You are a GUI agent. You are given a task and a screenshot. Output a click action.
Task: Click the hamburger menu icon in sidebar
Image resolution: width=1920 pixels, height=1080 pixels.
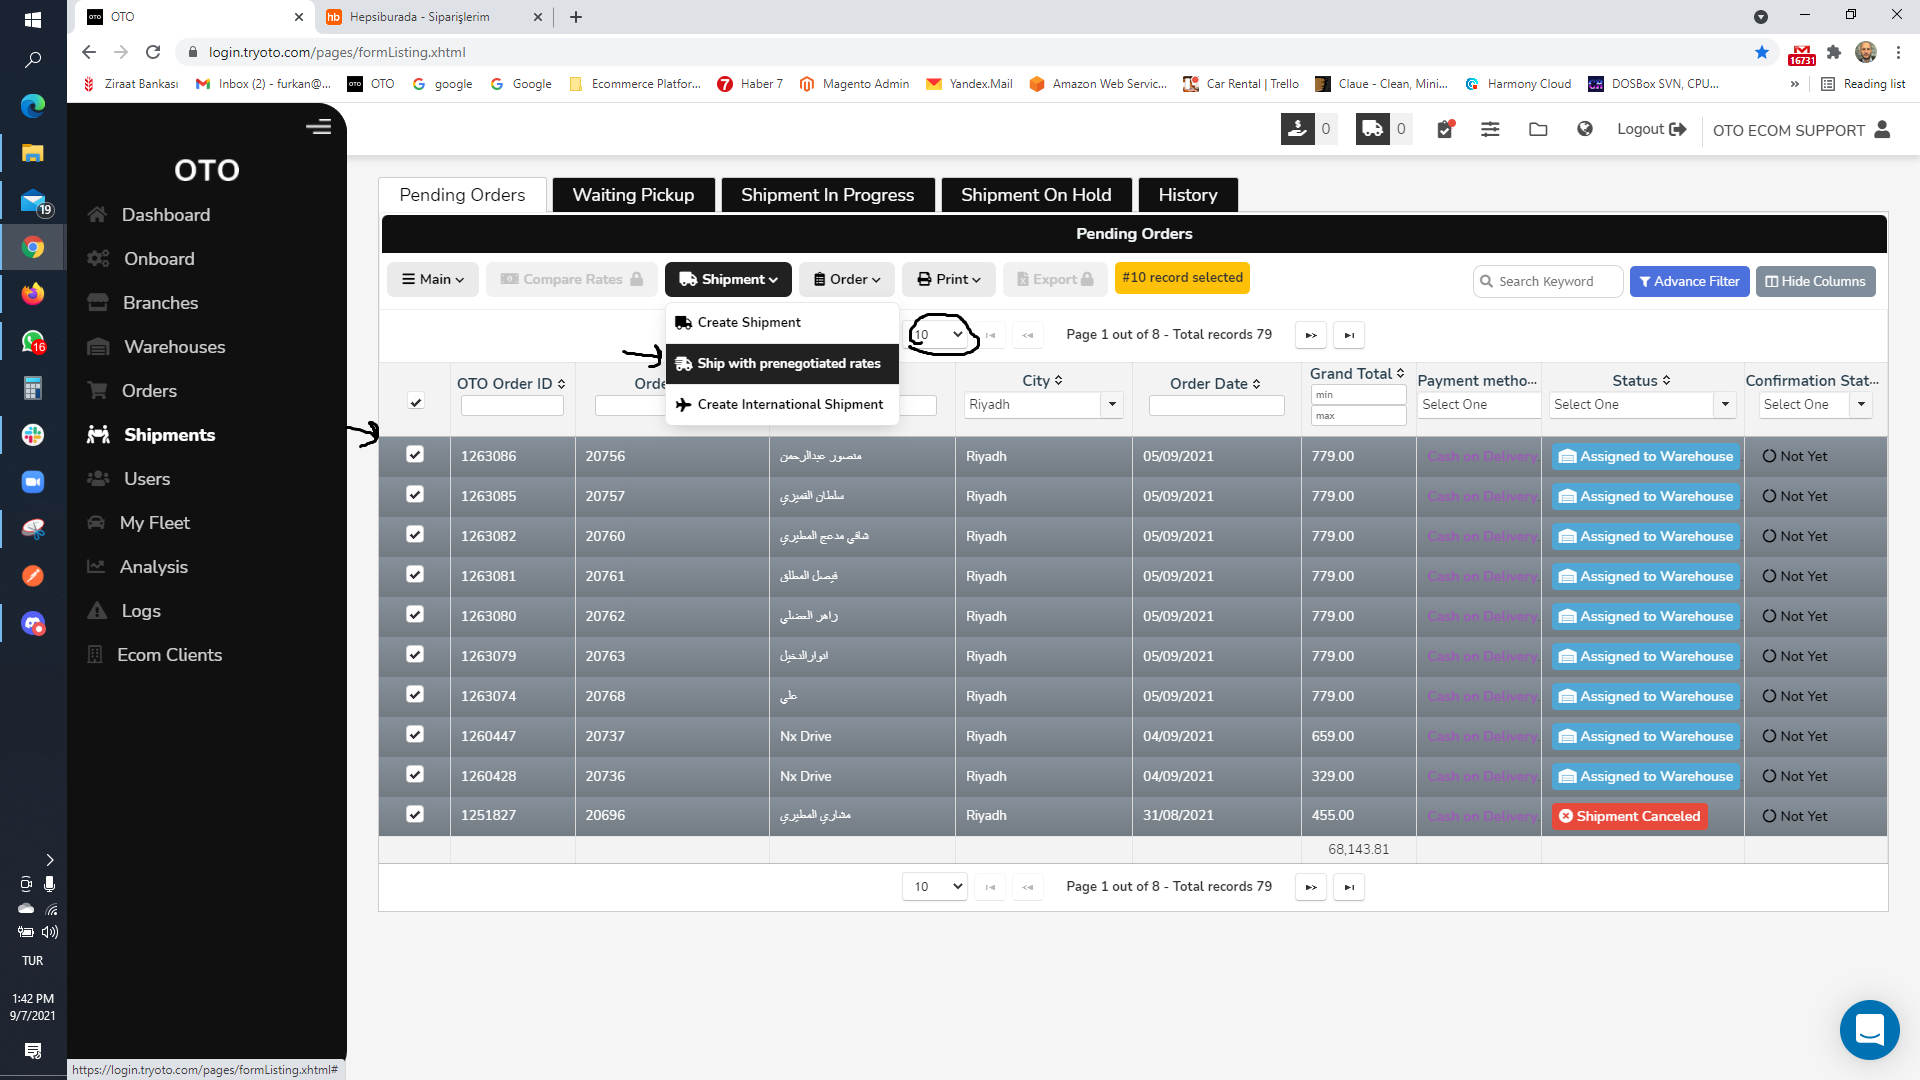point(318,126)
